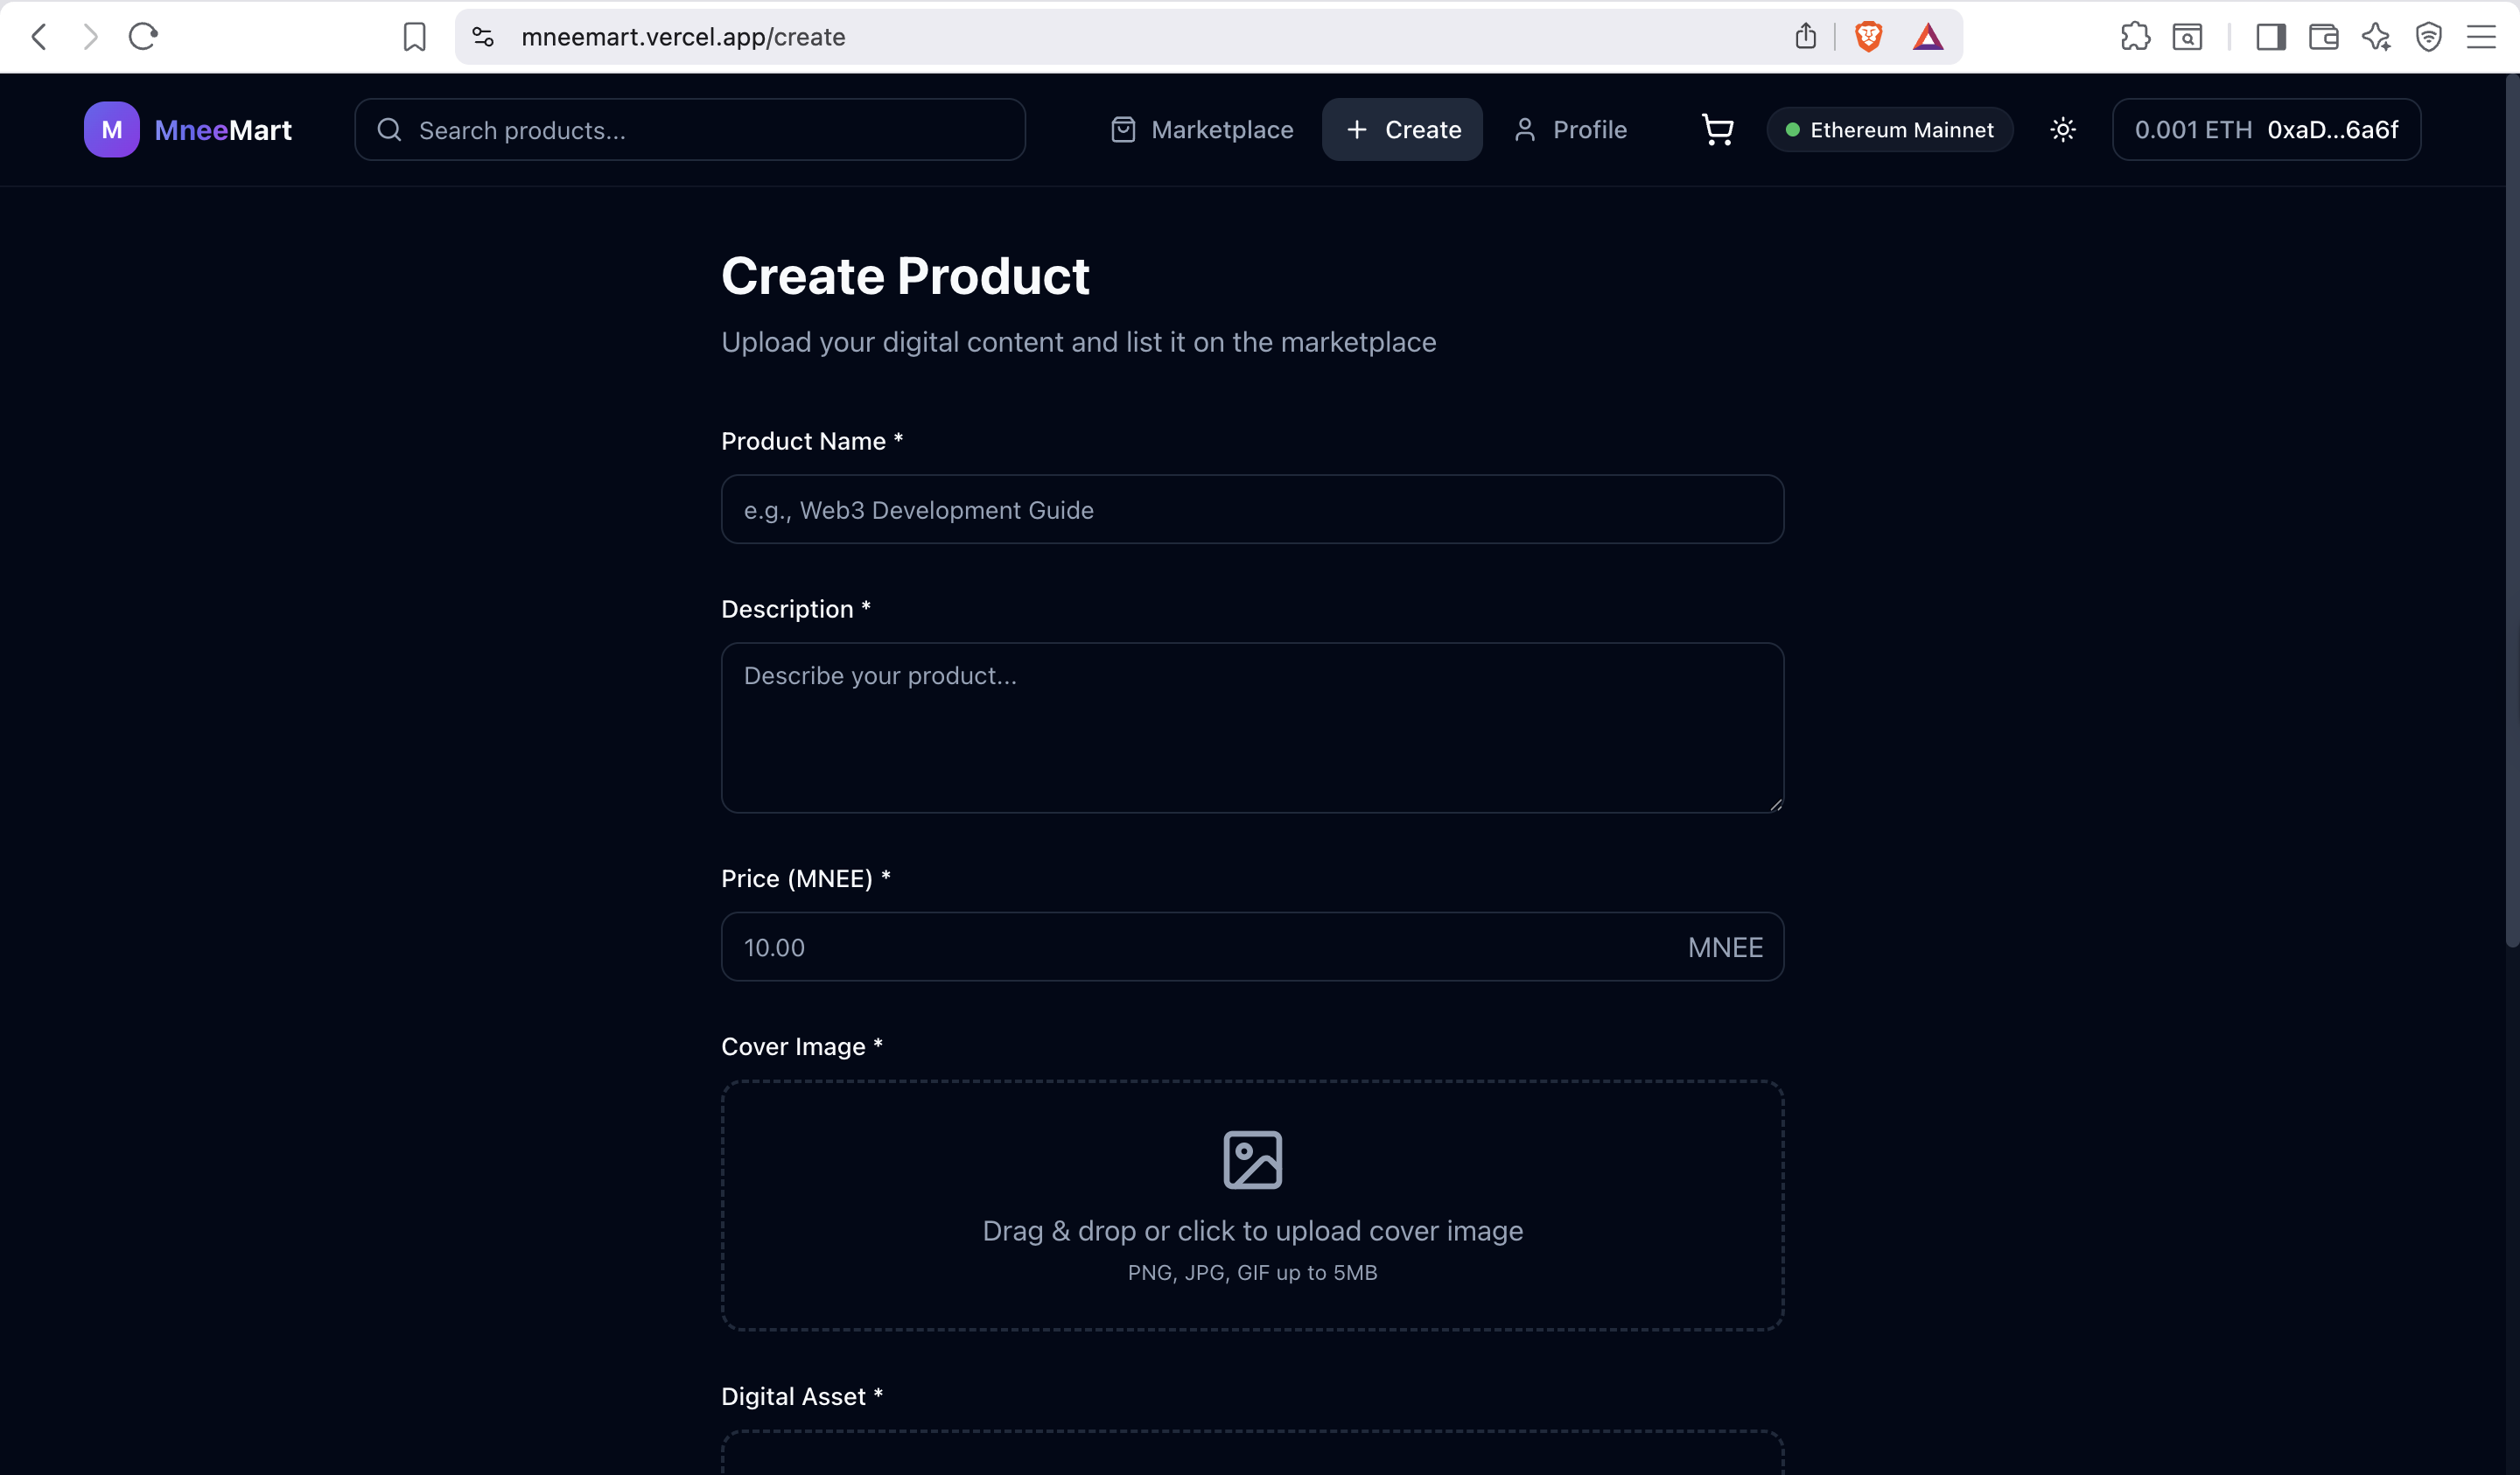Focus the Product Name input field
This screenshot has width=2520, height=1475.
[1252, 510]
